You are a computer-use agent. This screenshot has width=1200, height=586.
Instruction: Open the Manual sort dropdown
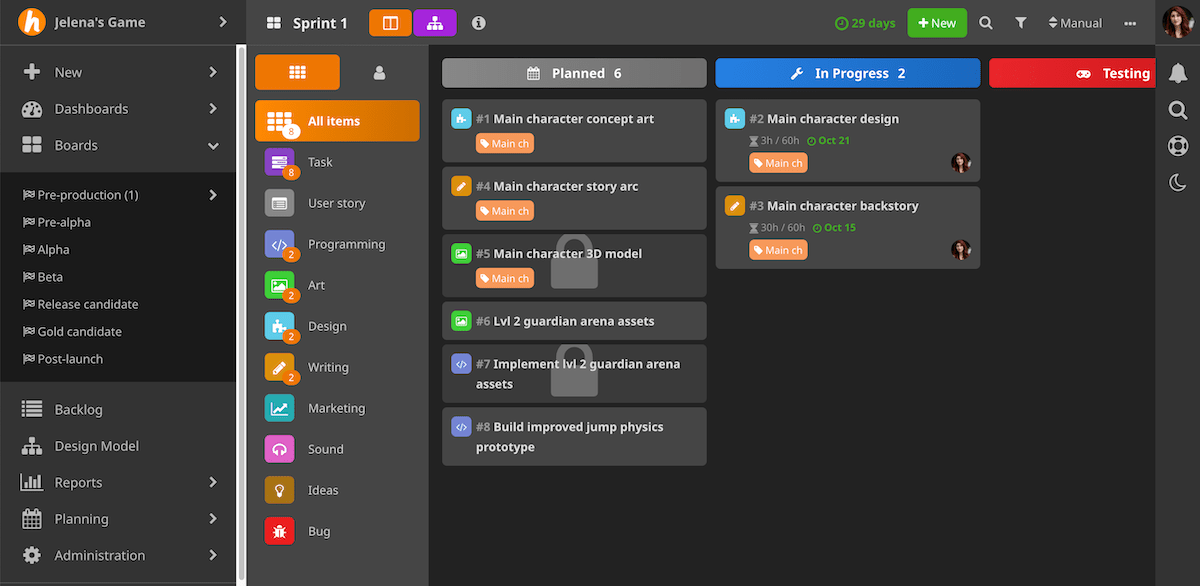[1074, 22]
